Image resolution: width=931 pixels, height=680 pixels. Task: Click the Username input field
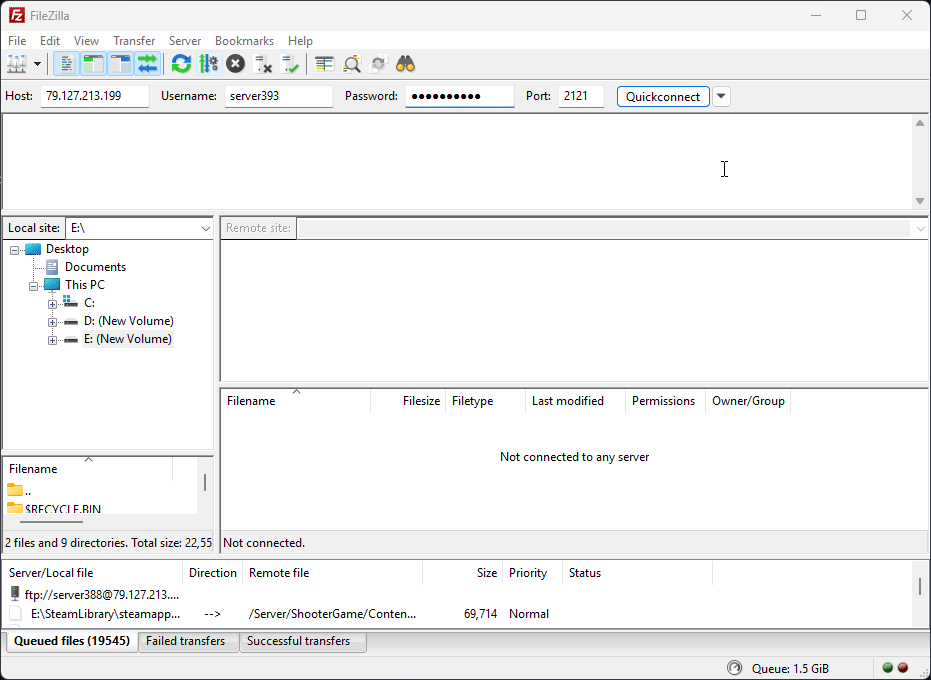click(x=278, y=96)
